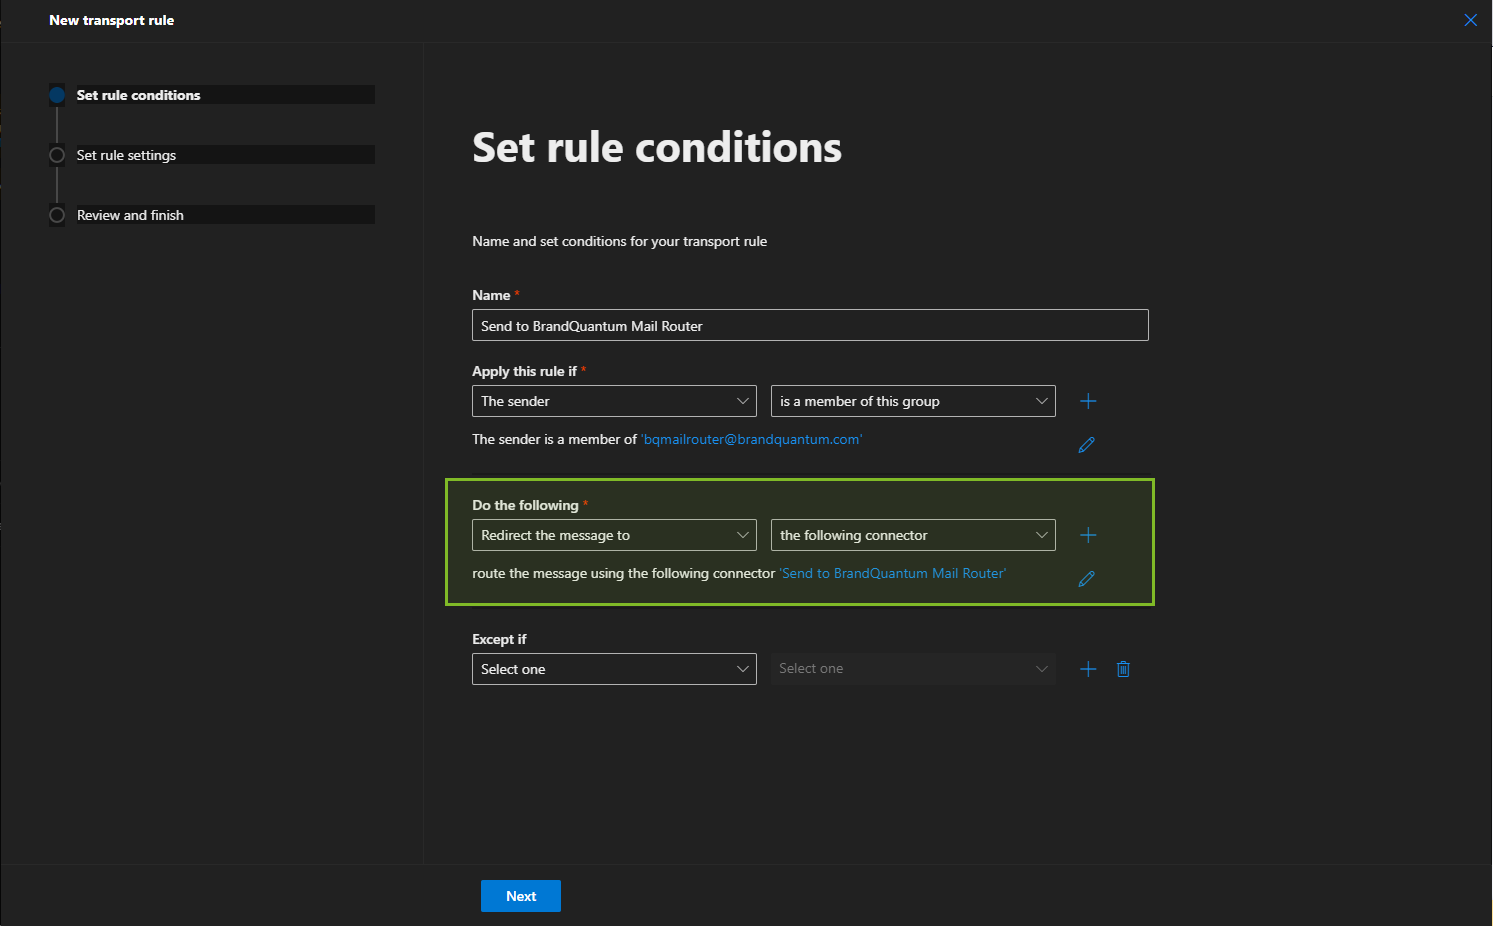Add another exception under Except if
Image resolution: width=1493 pixels, height=926 pixels.
click(1088, 669)
